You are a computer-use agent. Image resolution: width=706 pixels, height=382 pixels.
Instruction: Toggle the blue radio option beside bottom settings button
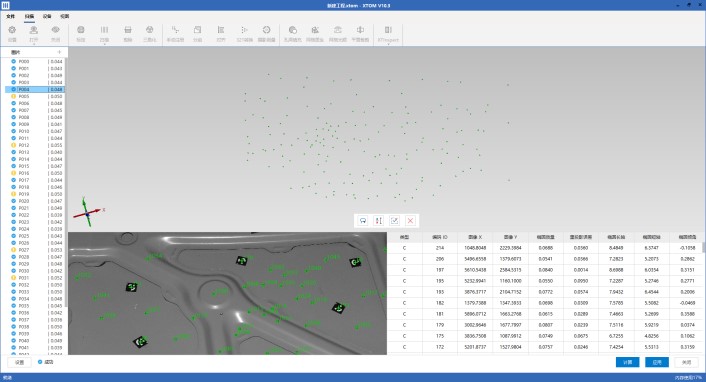pyautogui.click(x=40, y=362)
